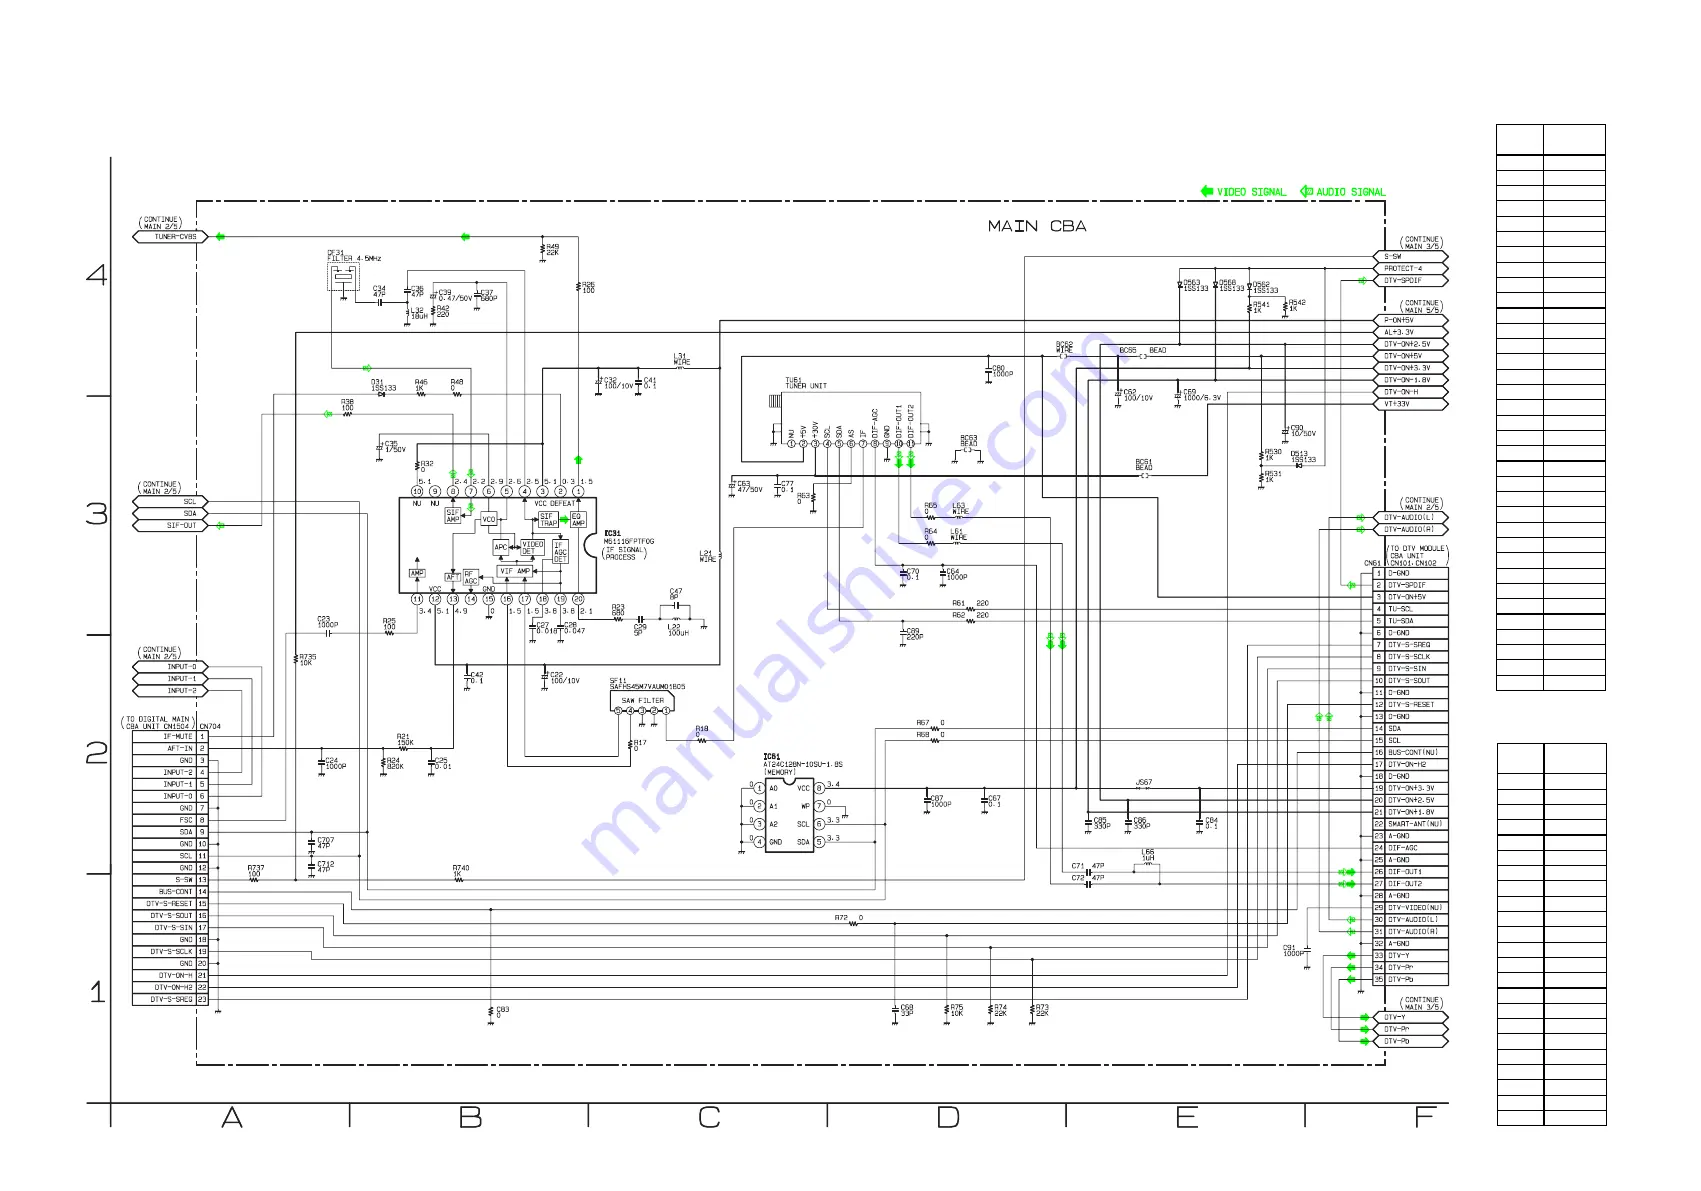Screen dimensions: 1701x1191
Task: Select the DTV-ON-1.8V signal label
Action: pos(1407,380)
